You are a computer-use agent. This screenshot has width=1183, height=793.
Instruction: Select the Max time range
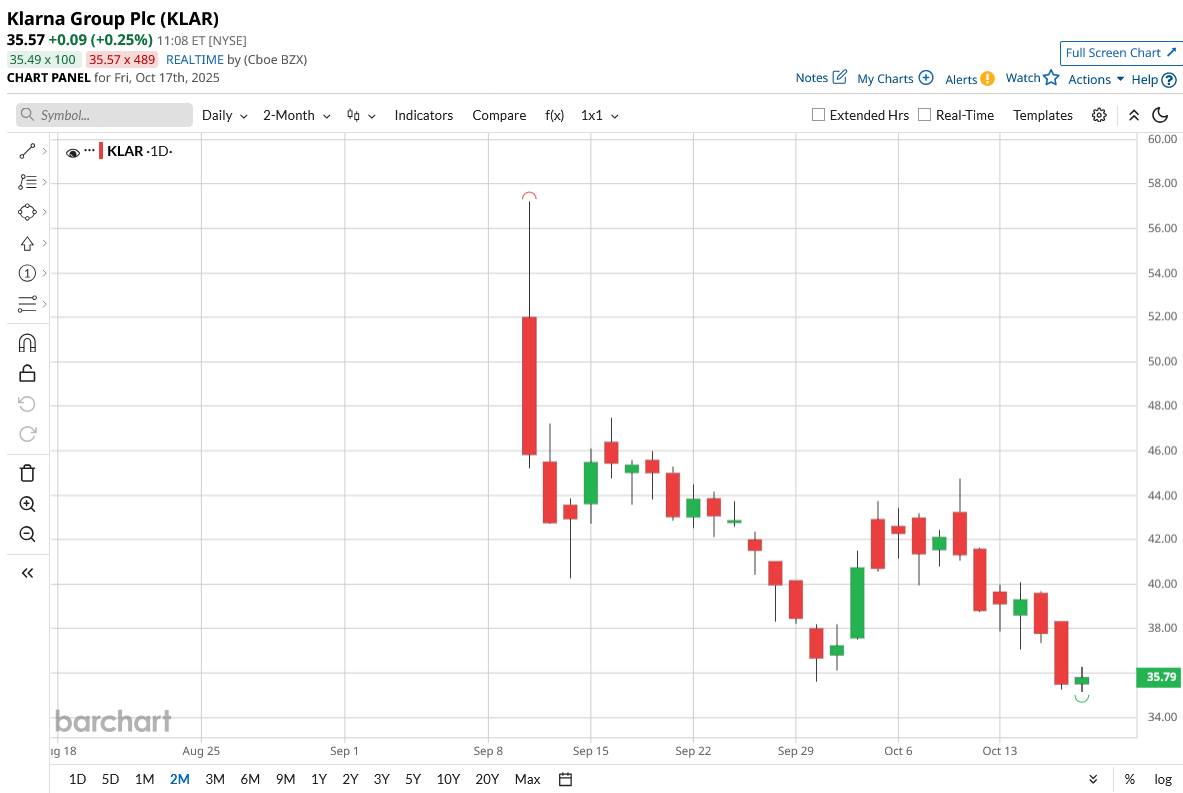tap(527, 779)
